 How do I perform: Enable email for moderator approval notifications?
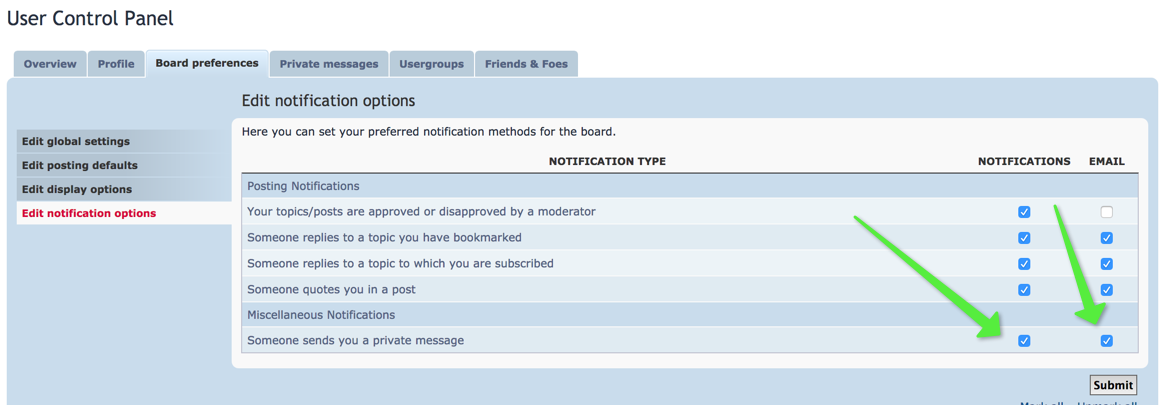(1106, 212)
